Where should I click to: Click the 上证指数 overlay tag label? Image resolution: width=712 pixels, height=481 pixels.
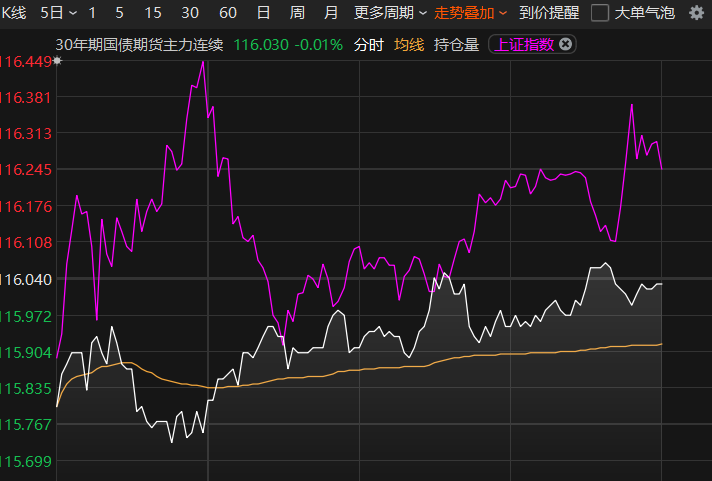tap(525, 44)
